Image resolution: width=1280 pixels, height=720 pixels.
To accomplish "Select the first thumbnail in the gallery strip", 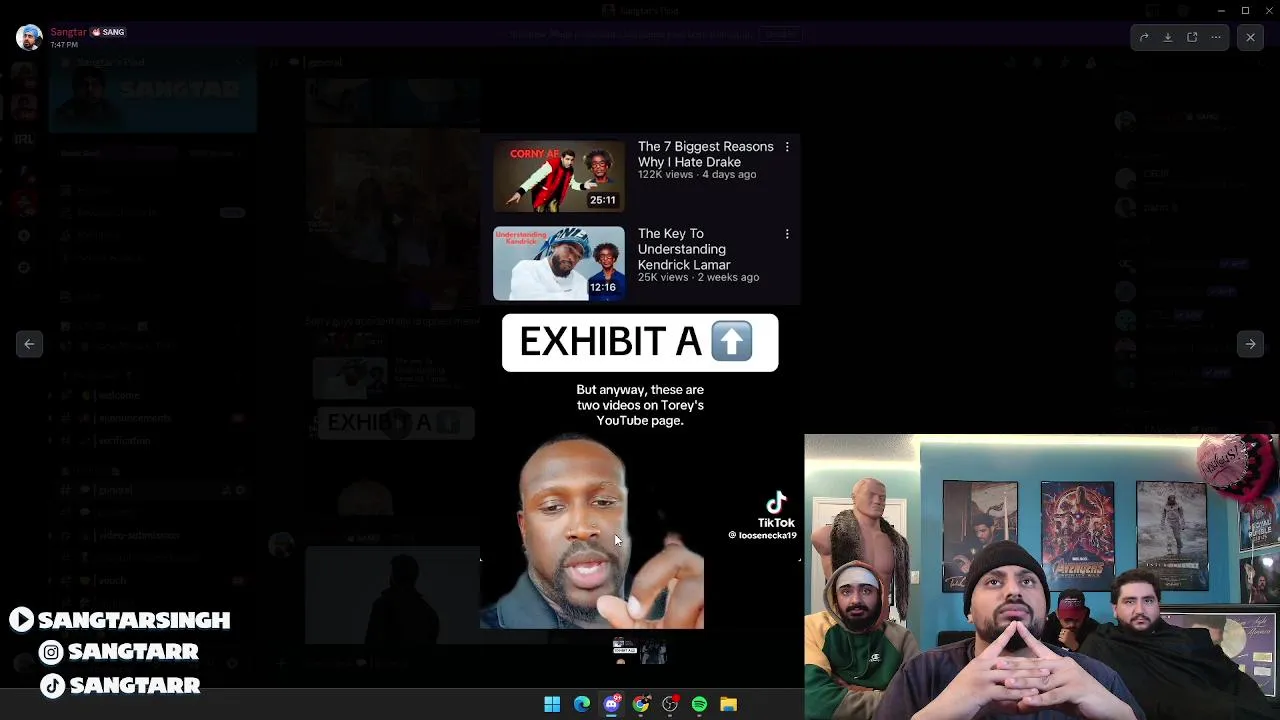I will pyautogui.click(x=625, y=652).
